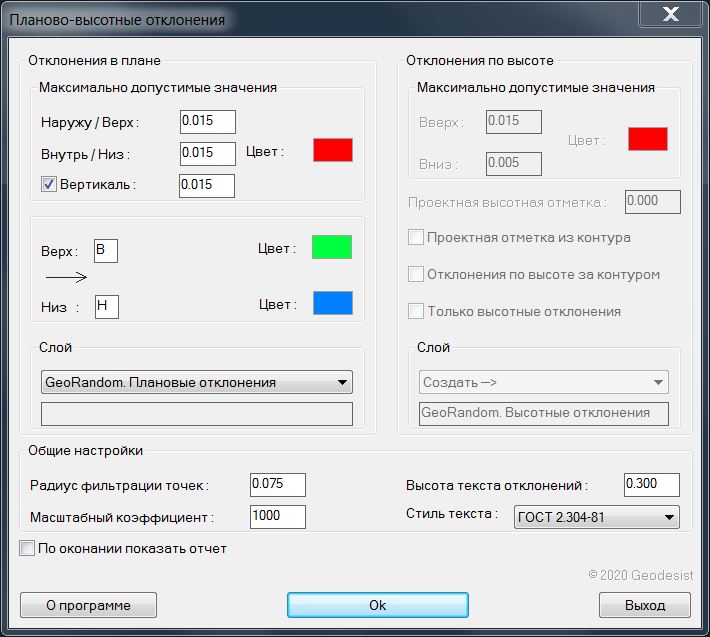Toggle the Вертикаль checkbox
Image resolution: width=710 pixels, height=637 pixels.
pyautogui.click(x=48, y=184)
